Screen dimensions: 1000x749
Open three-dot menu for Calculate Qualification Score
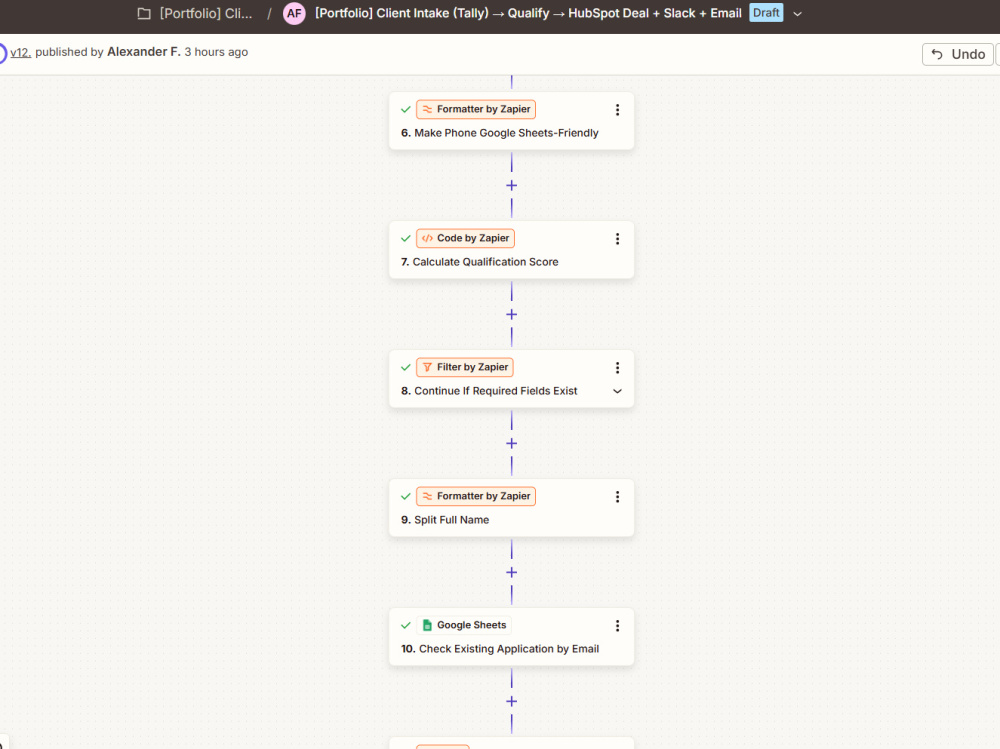(617, 239)
